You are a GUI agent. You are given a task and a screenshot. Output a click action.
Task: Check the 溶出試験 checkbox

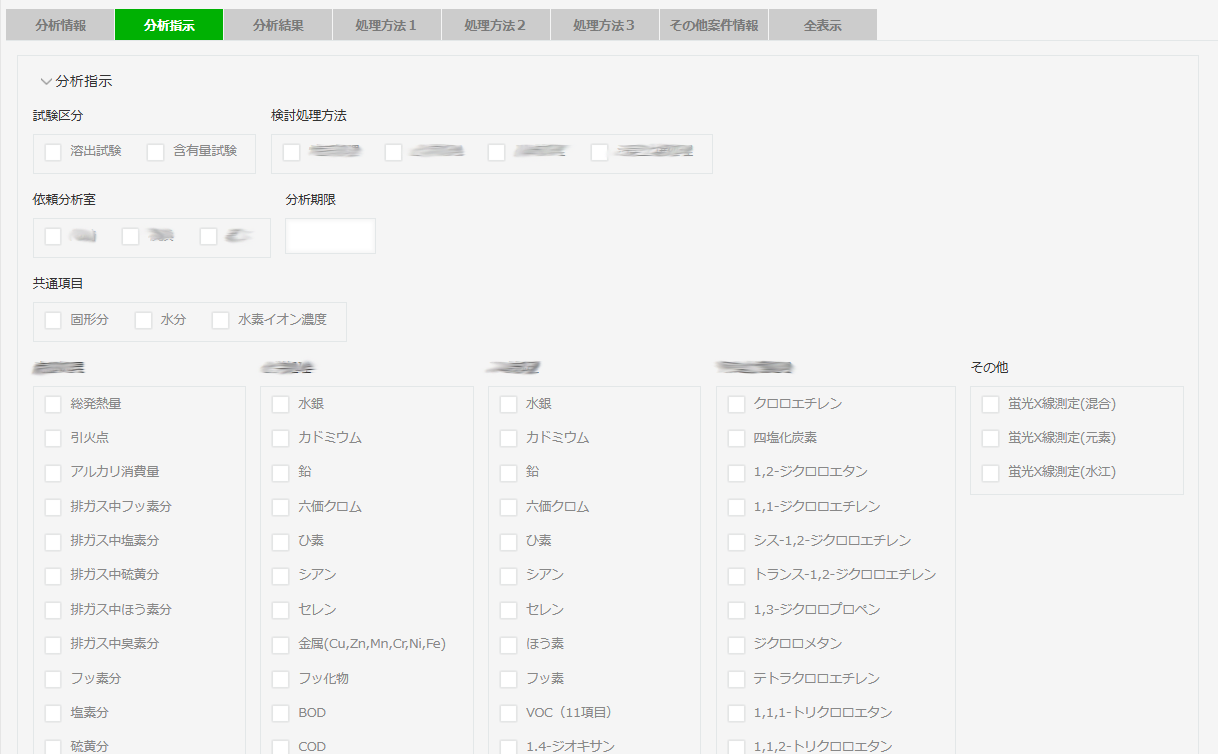(53, 152)
